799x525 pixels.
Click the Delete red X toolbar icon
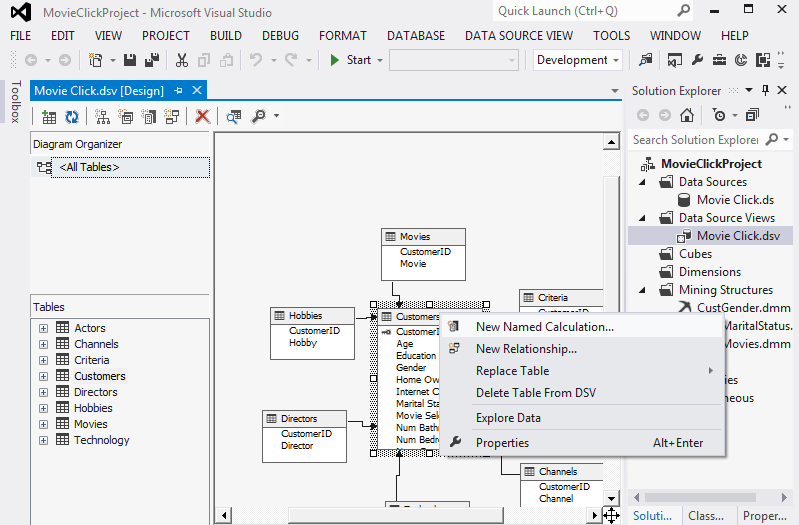pyautogui.click(x=202, y=117)
